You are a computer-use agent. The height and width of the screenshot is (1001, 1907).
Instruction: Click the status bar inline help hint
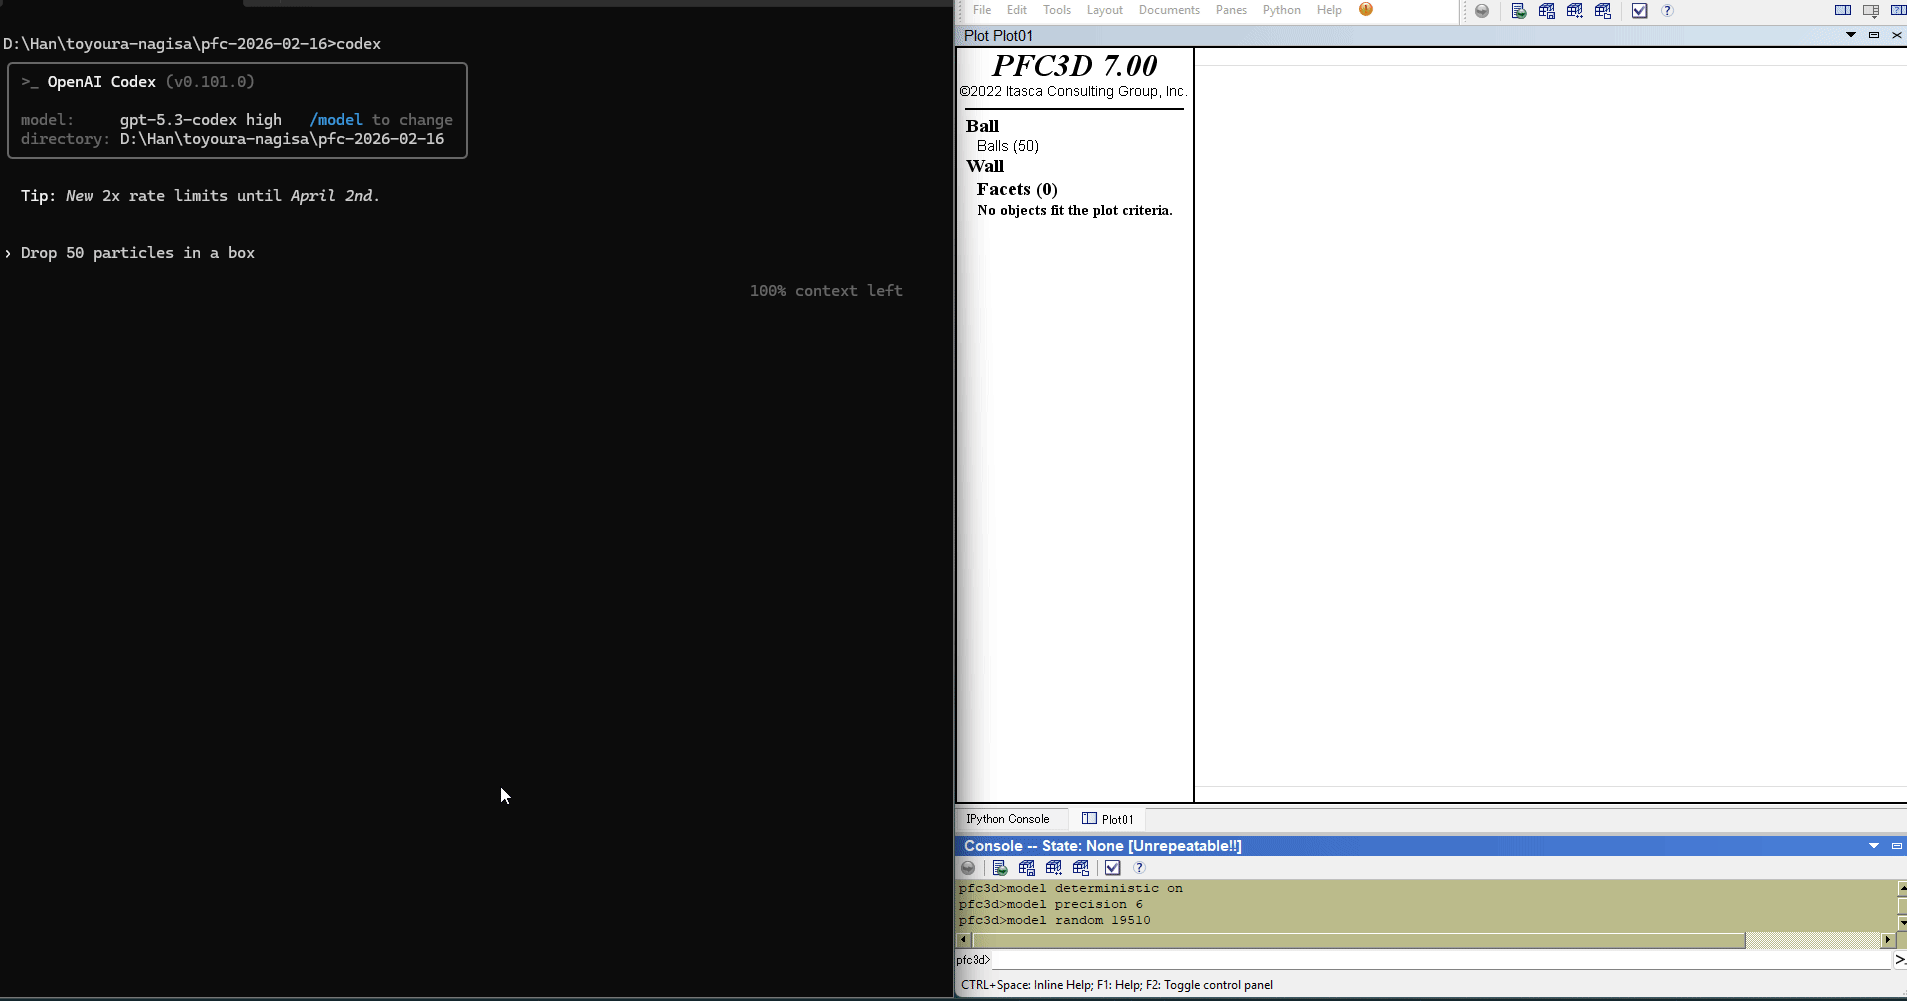click(x=1117, y=985)
